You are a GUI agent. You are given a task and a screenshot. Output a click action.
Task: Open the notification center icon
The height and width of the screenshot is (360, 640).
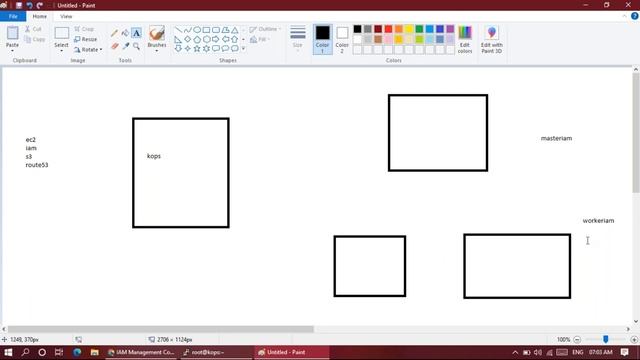(x=624, y=352)
